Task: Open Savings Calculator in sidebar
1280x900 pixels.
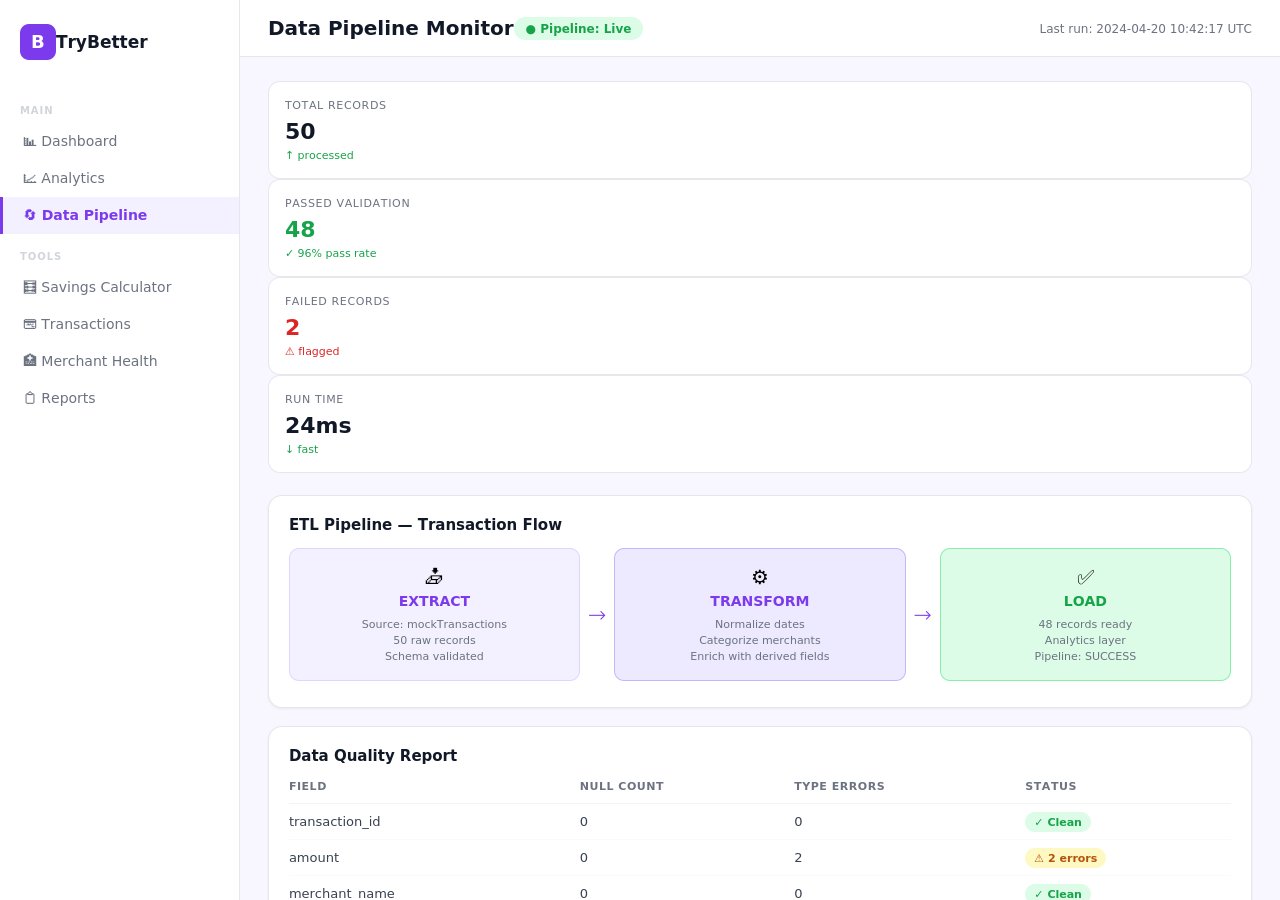Action: point(106,288)
